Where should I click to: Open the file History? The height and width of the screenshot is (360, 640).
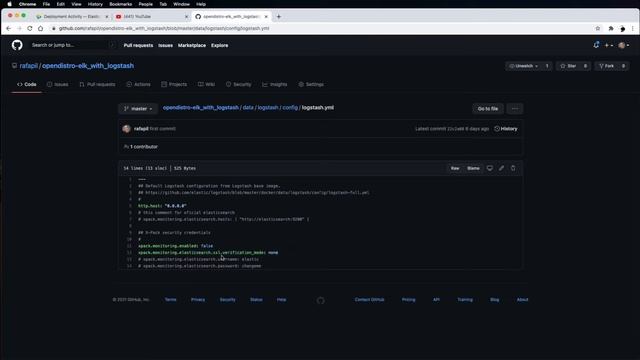(x=506, y=129)
